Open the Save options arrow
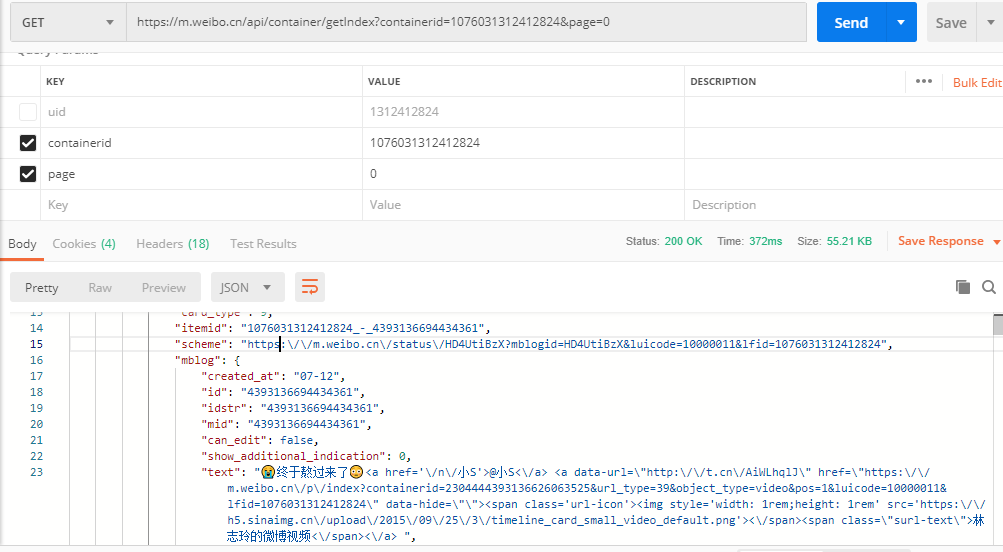1003x552 pixels. tap(990, 22)
